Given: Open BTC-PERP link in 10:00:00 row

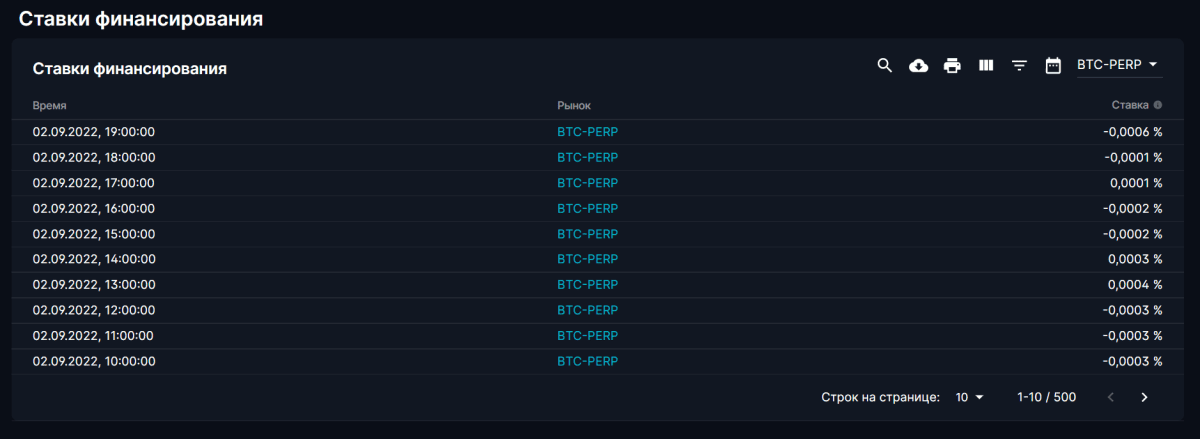Looking at the screenshot, I should 587,361.
